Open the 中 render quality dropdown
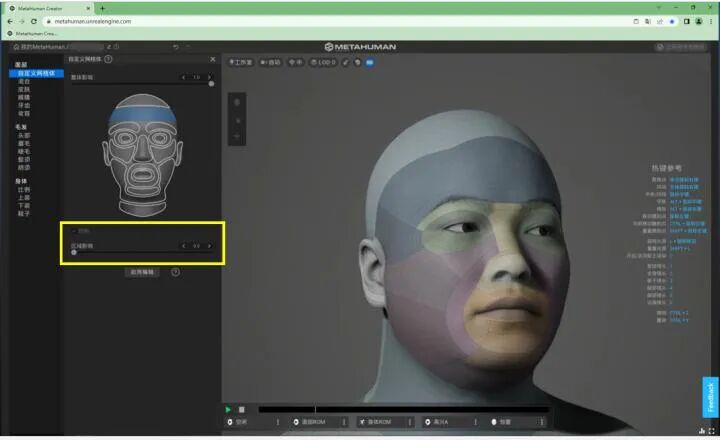 pyautogui.click(x=295, y=62)
